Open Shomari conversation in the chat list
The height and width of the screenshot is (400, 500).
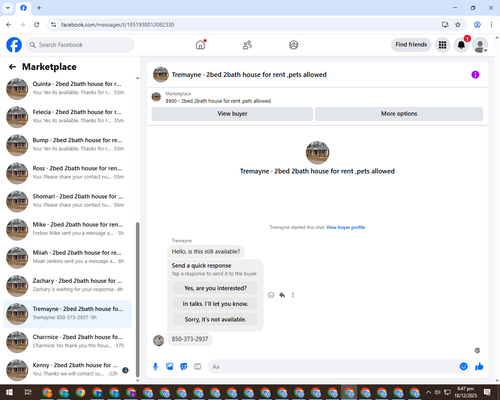click(67, 201)
